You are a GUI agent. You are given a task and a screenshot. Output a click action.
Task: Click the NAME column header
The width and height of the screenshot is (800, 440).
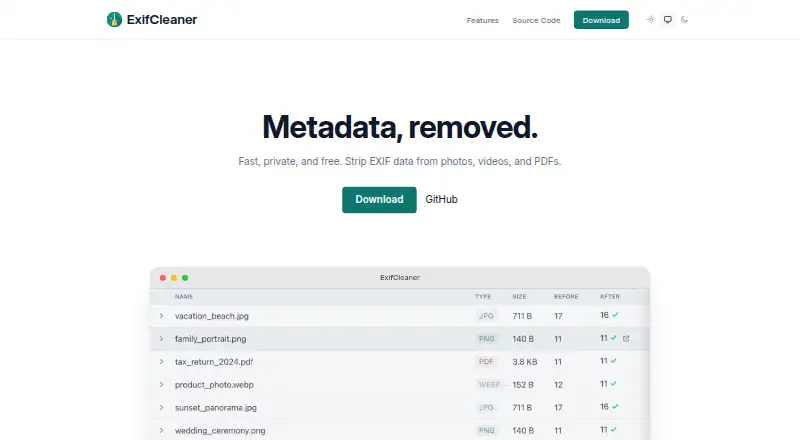click(184, 297)
